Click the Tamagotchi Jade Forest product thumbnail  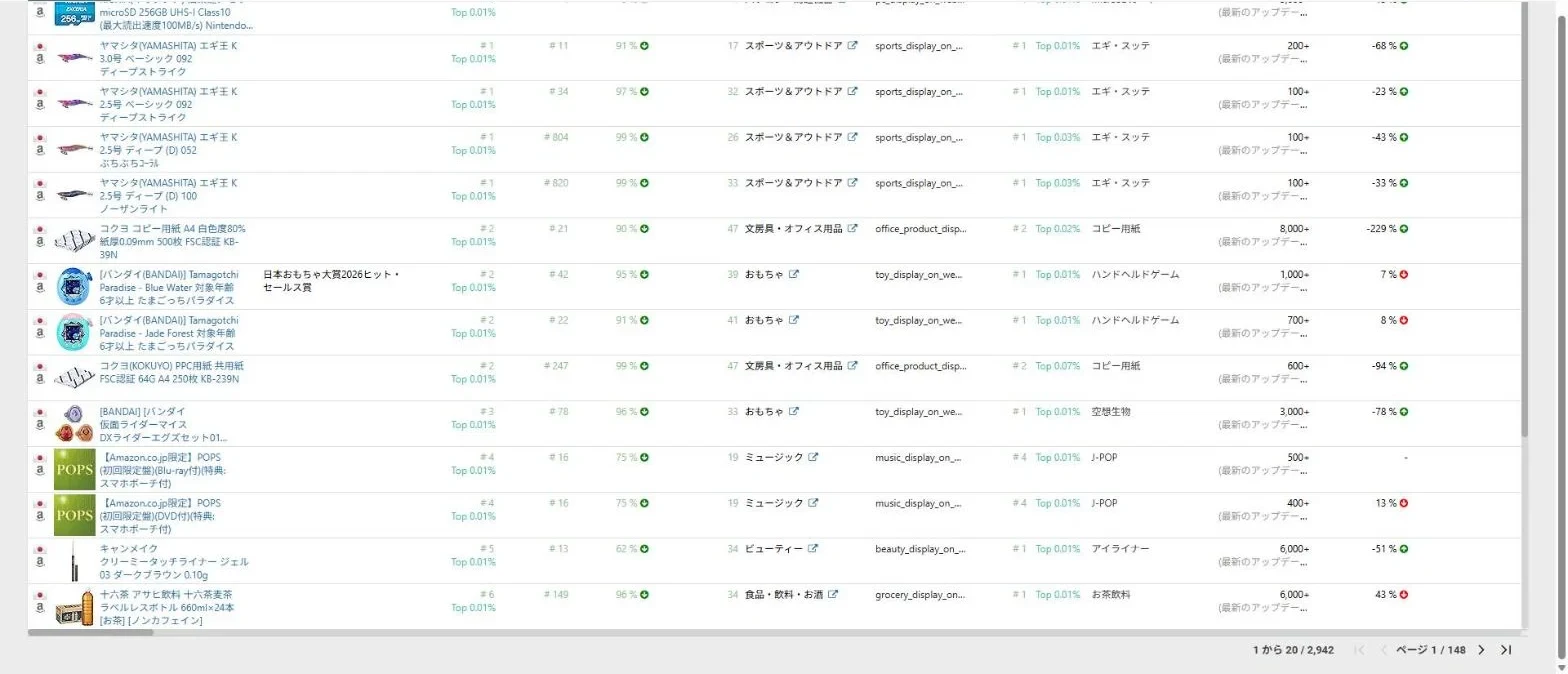coord(74,333)
